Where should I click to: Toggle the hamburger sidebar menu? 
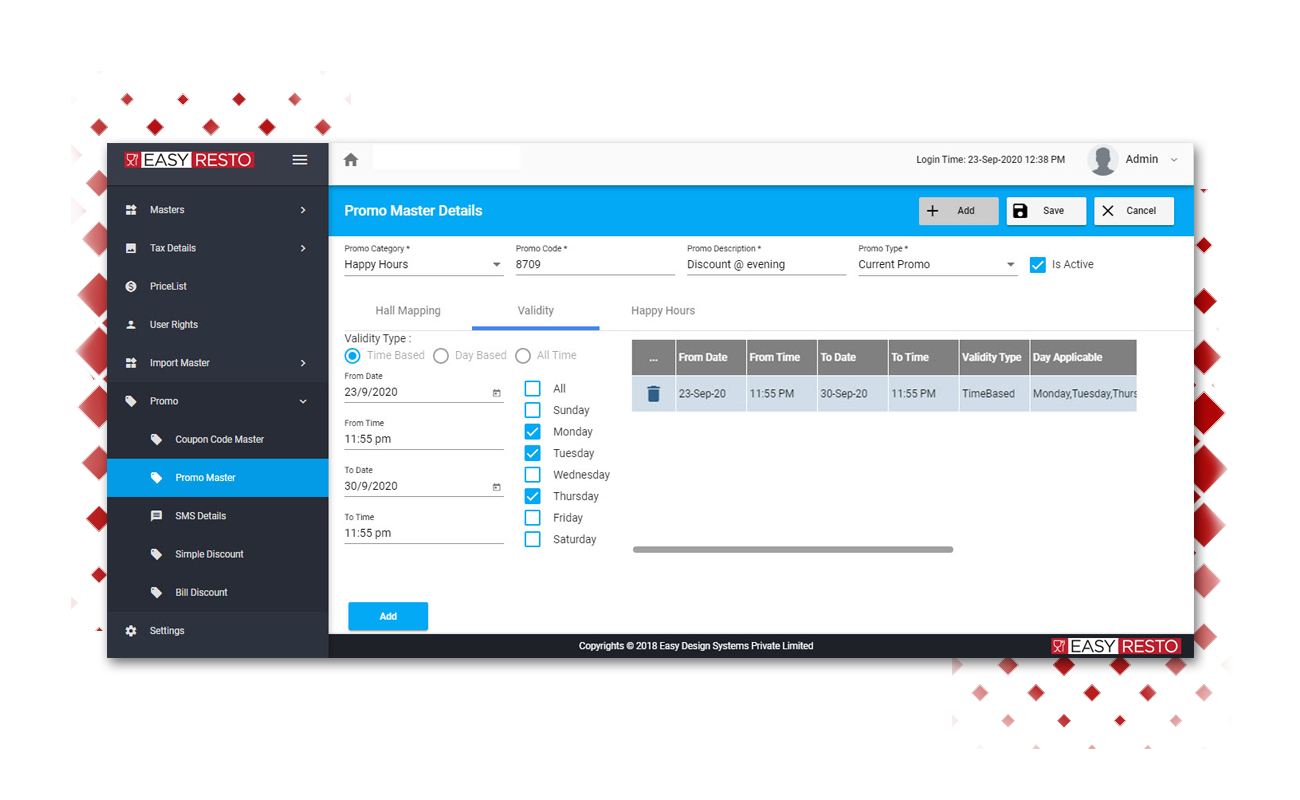[299, 160]
